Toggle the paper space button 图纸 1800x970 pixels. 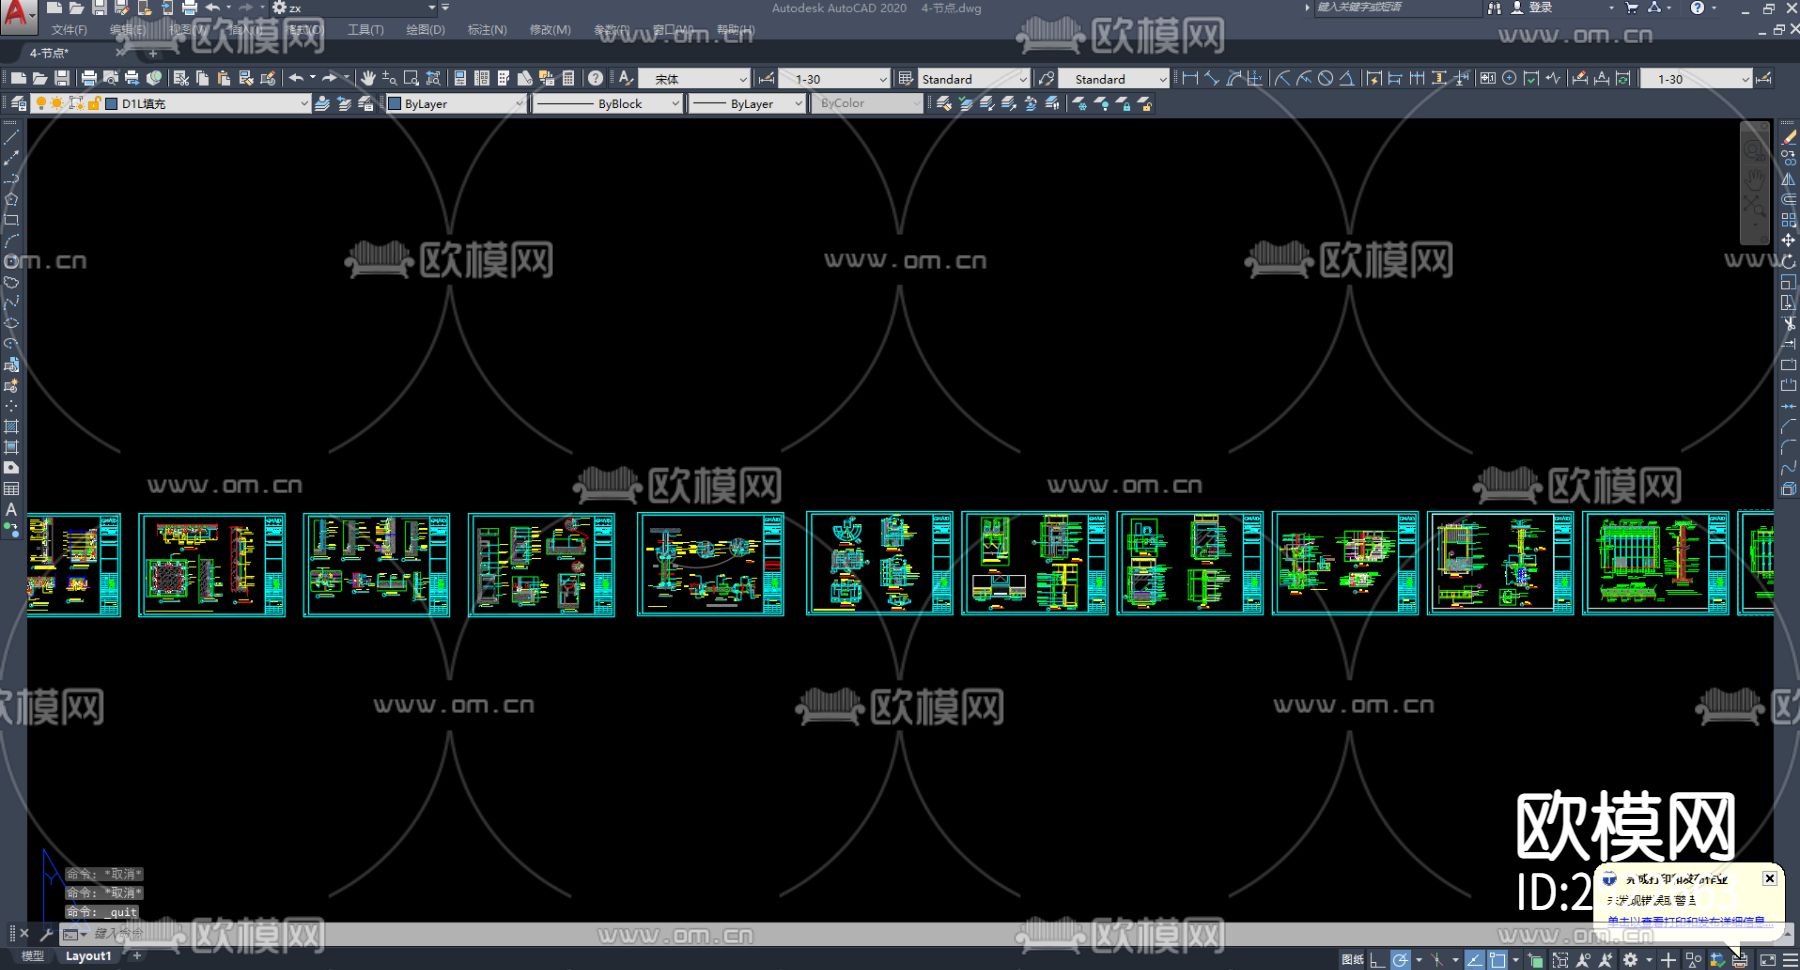click(1353, 960)
